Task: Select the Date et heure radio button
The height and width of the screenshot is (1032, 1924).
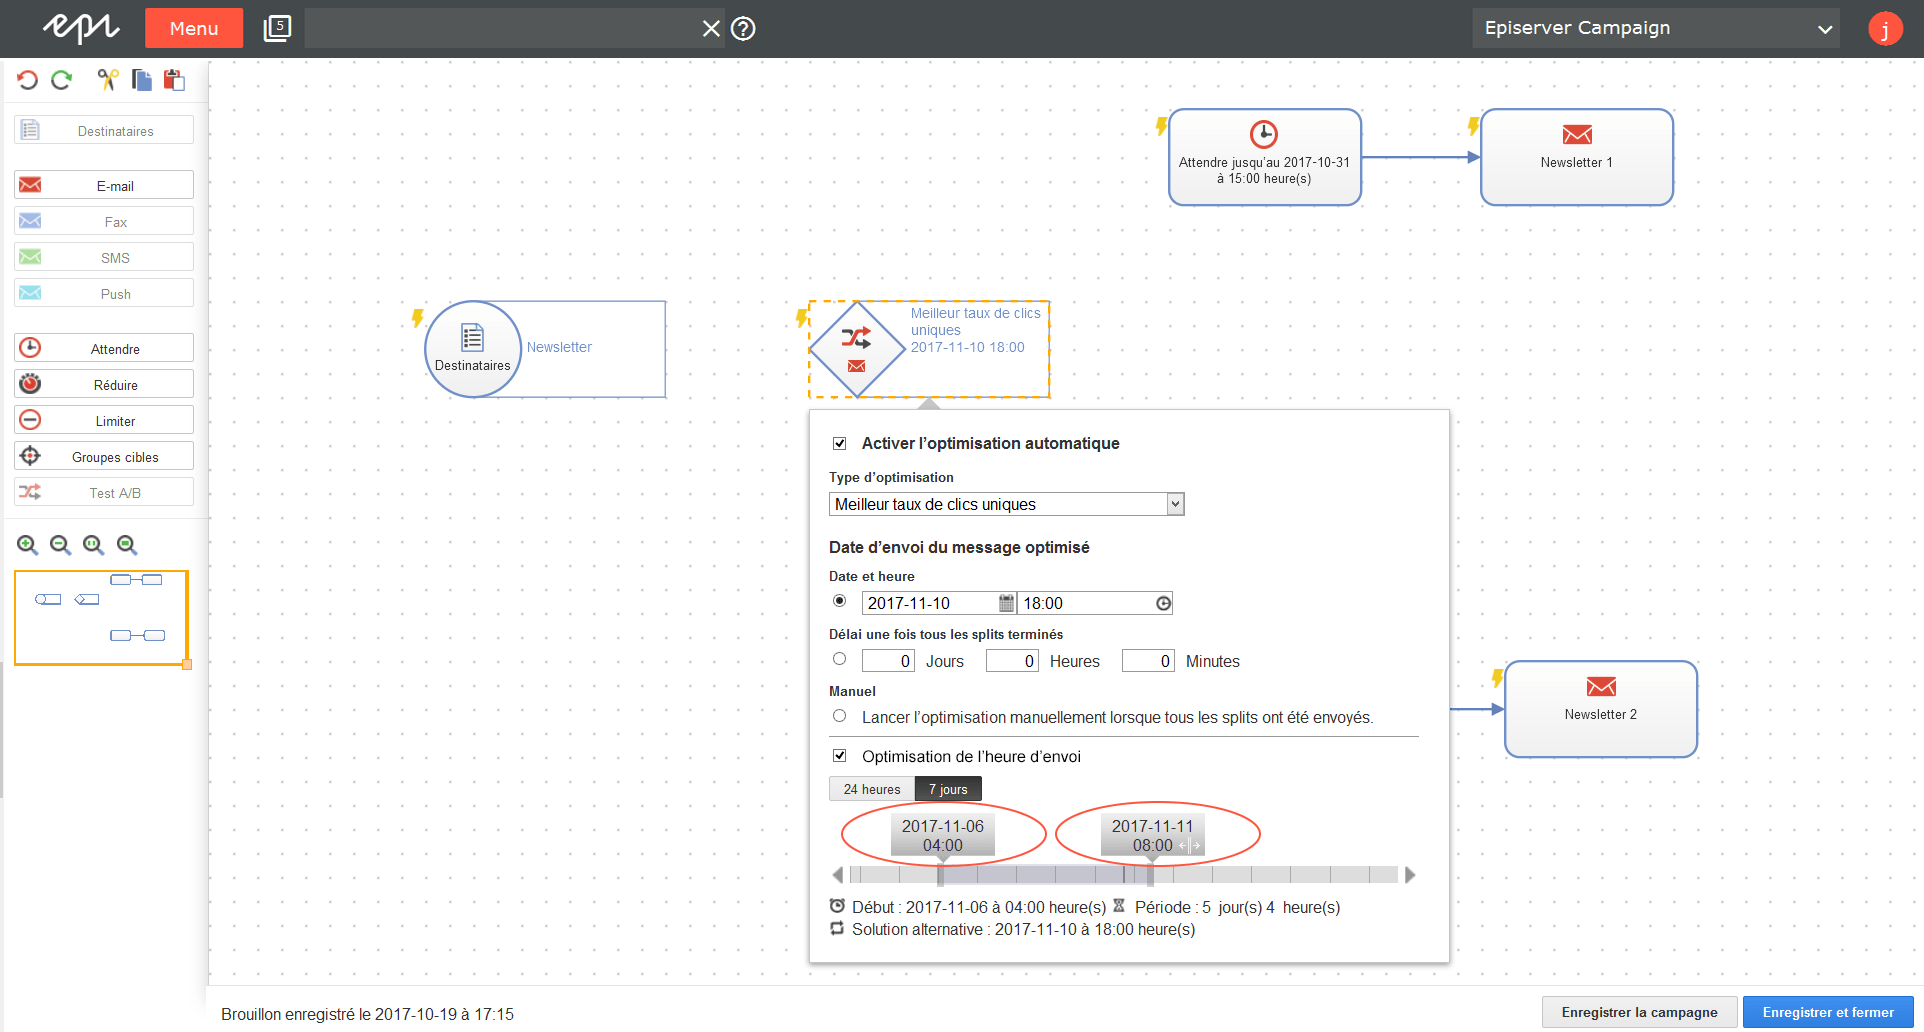Action: pyautogui.click(x=840, y=601)
